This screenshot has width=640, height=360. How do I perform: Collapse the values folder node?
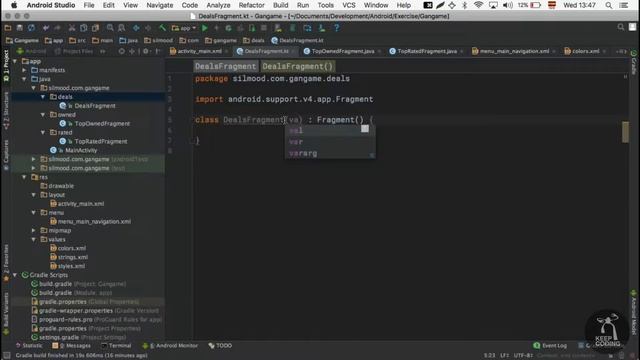coord(34,240)
